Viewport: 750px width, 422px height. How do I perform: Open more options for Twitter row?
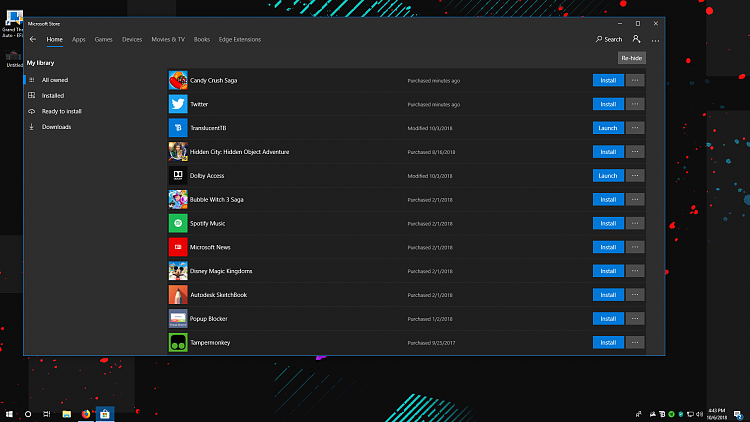(x=635, y=104)
